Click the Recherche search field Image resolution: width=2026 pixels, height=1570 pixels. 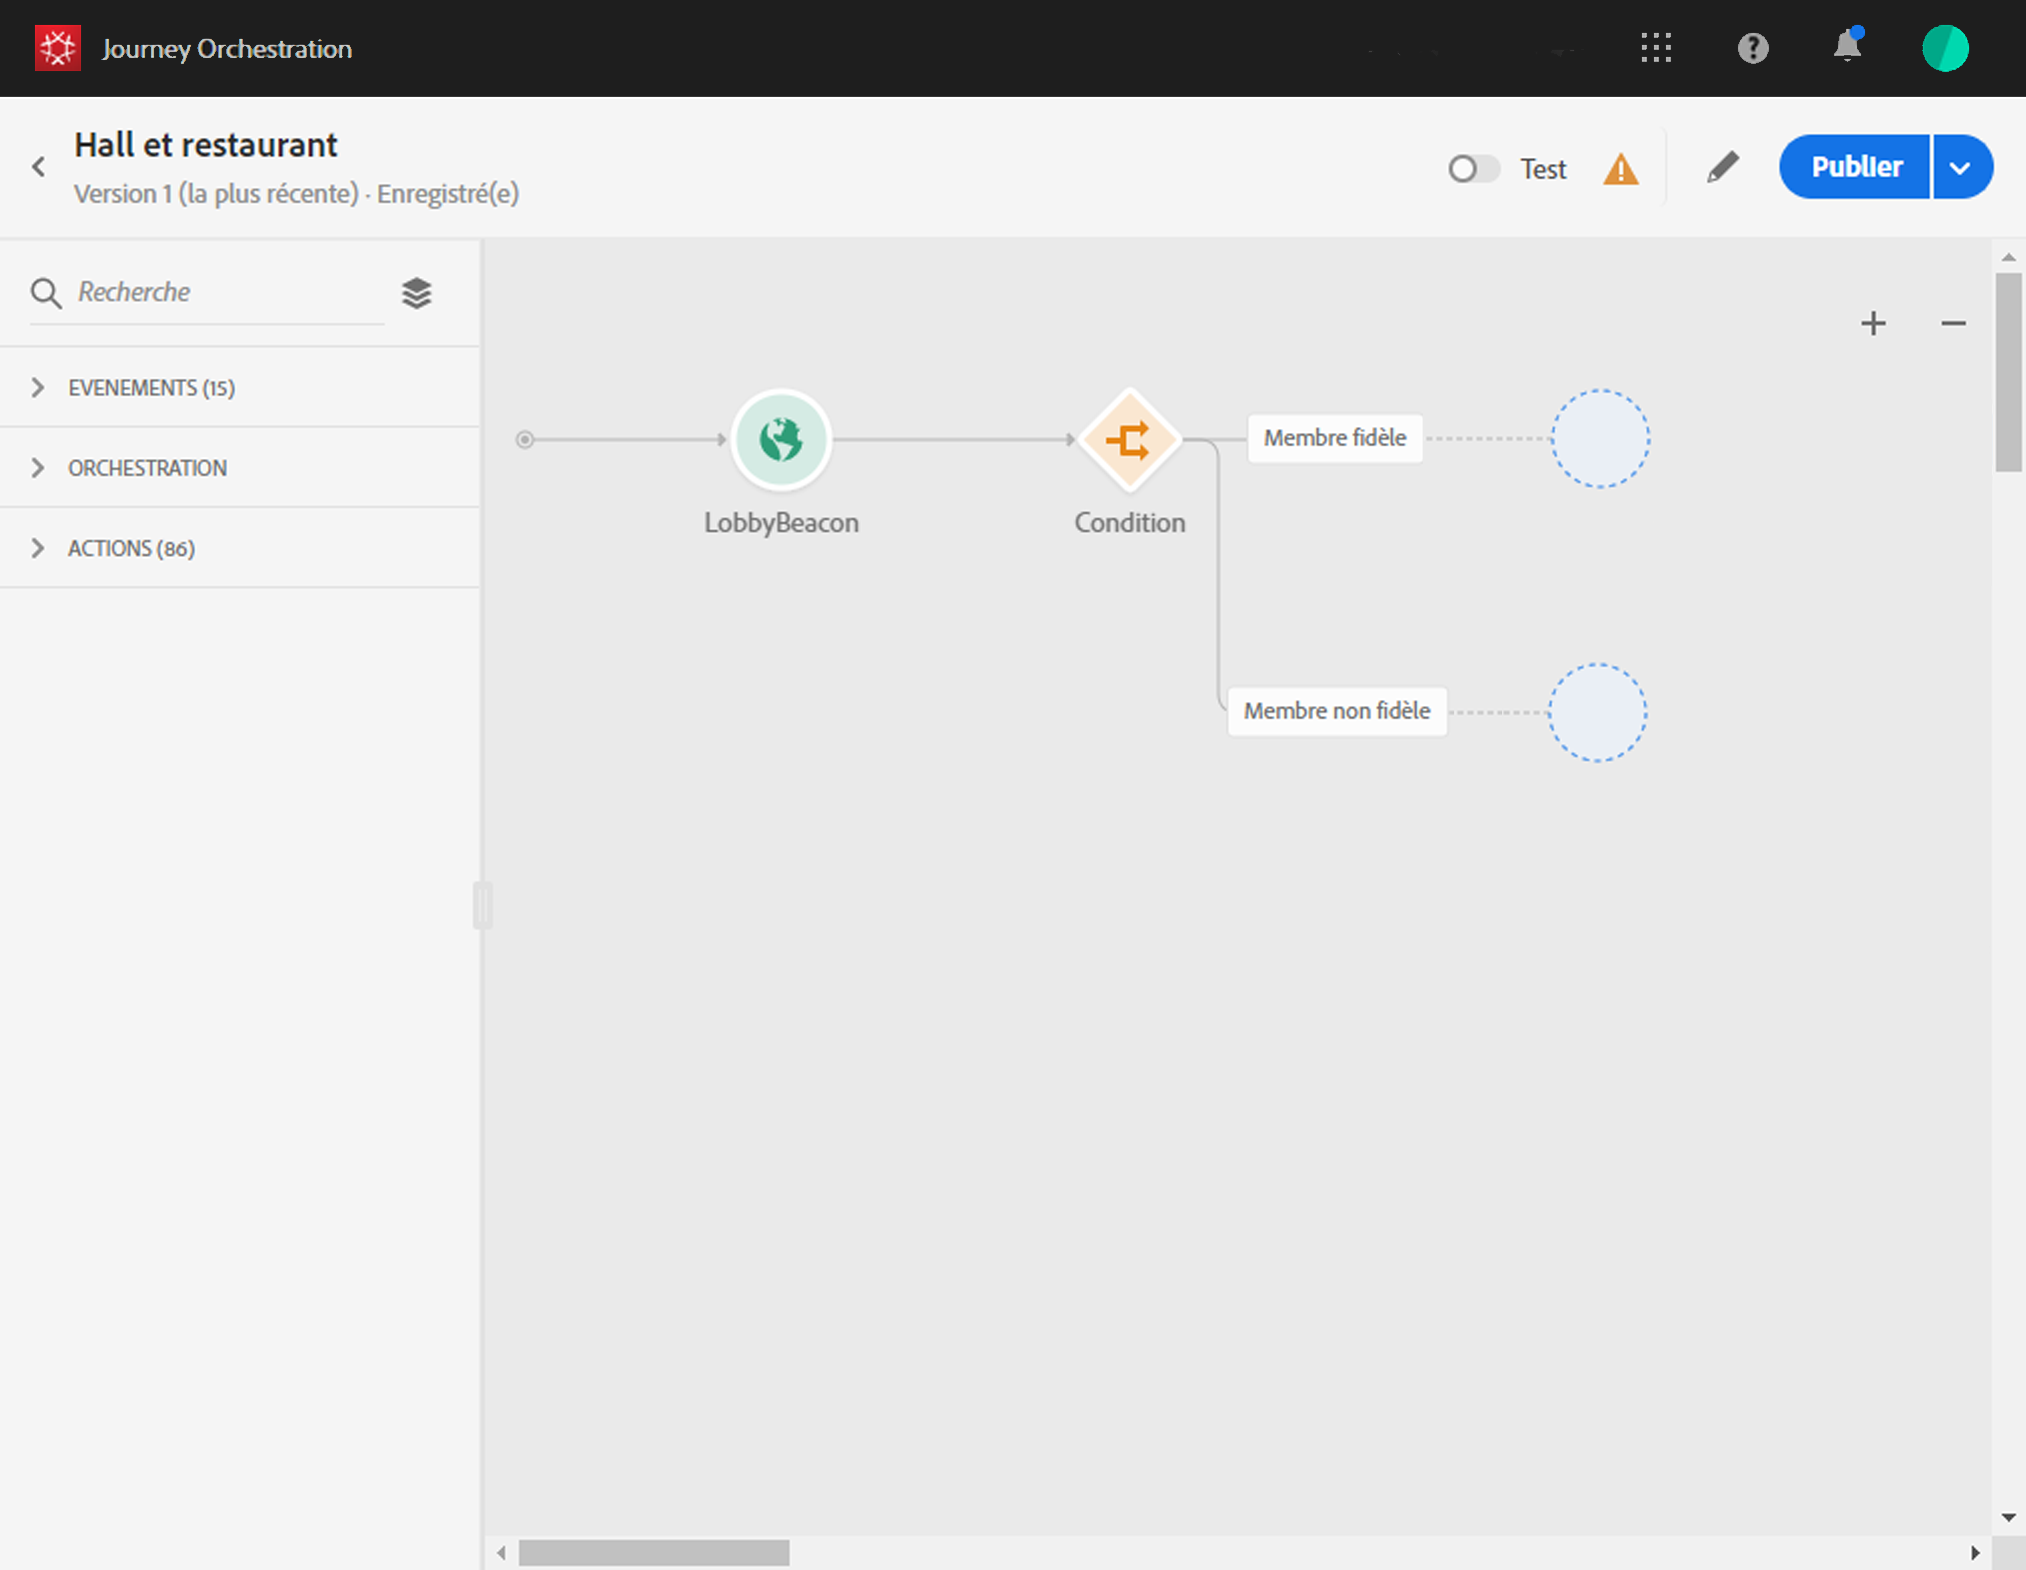225,292
